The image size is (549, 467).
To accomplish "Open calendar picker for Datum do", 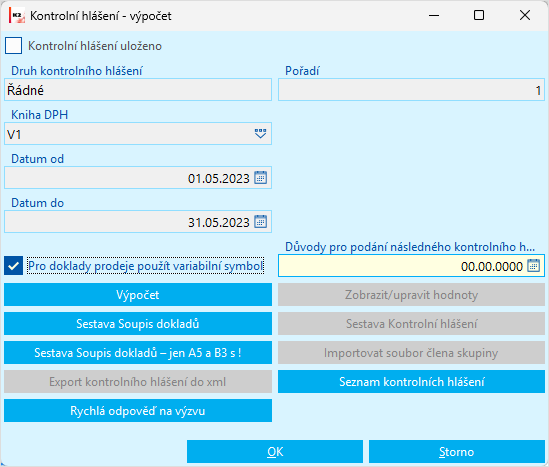I will pyautogui.click(x=260, y=222).
